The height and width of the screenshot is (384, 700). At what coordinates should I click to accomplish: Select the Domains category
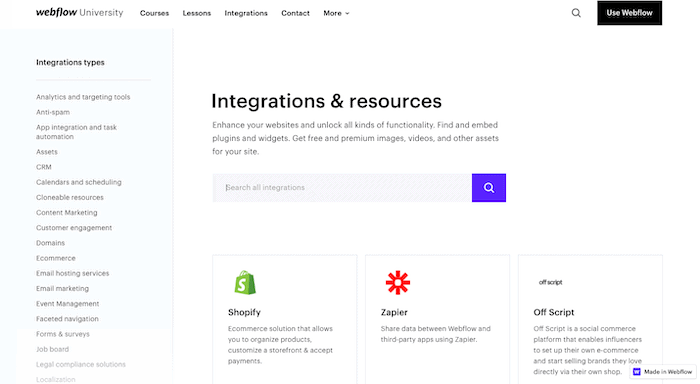click(50, 243)
